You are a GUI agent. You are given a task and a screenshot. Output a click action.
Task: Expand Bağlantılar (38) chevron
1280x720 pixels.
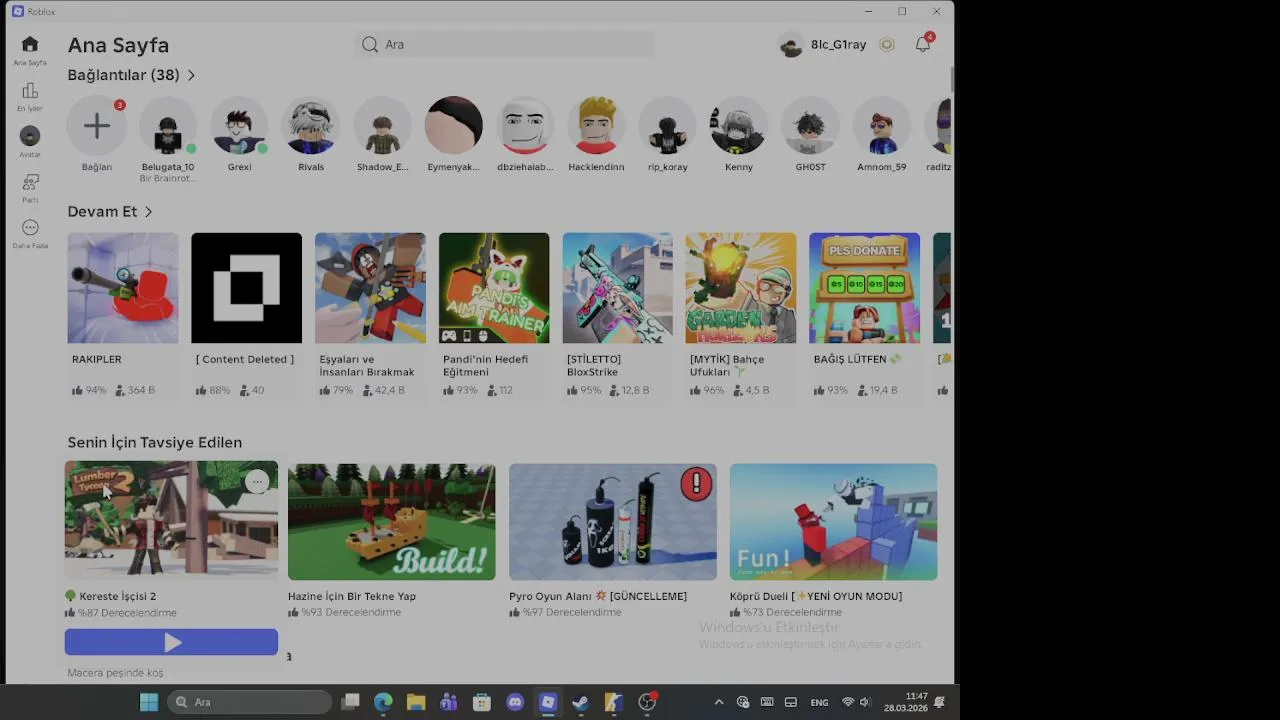(x=191, y=75)
